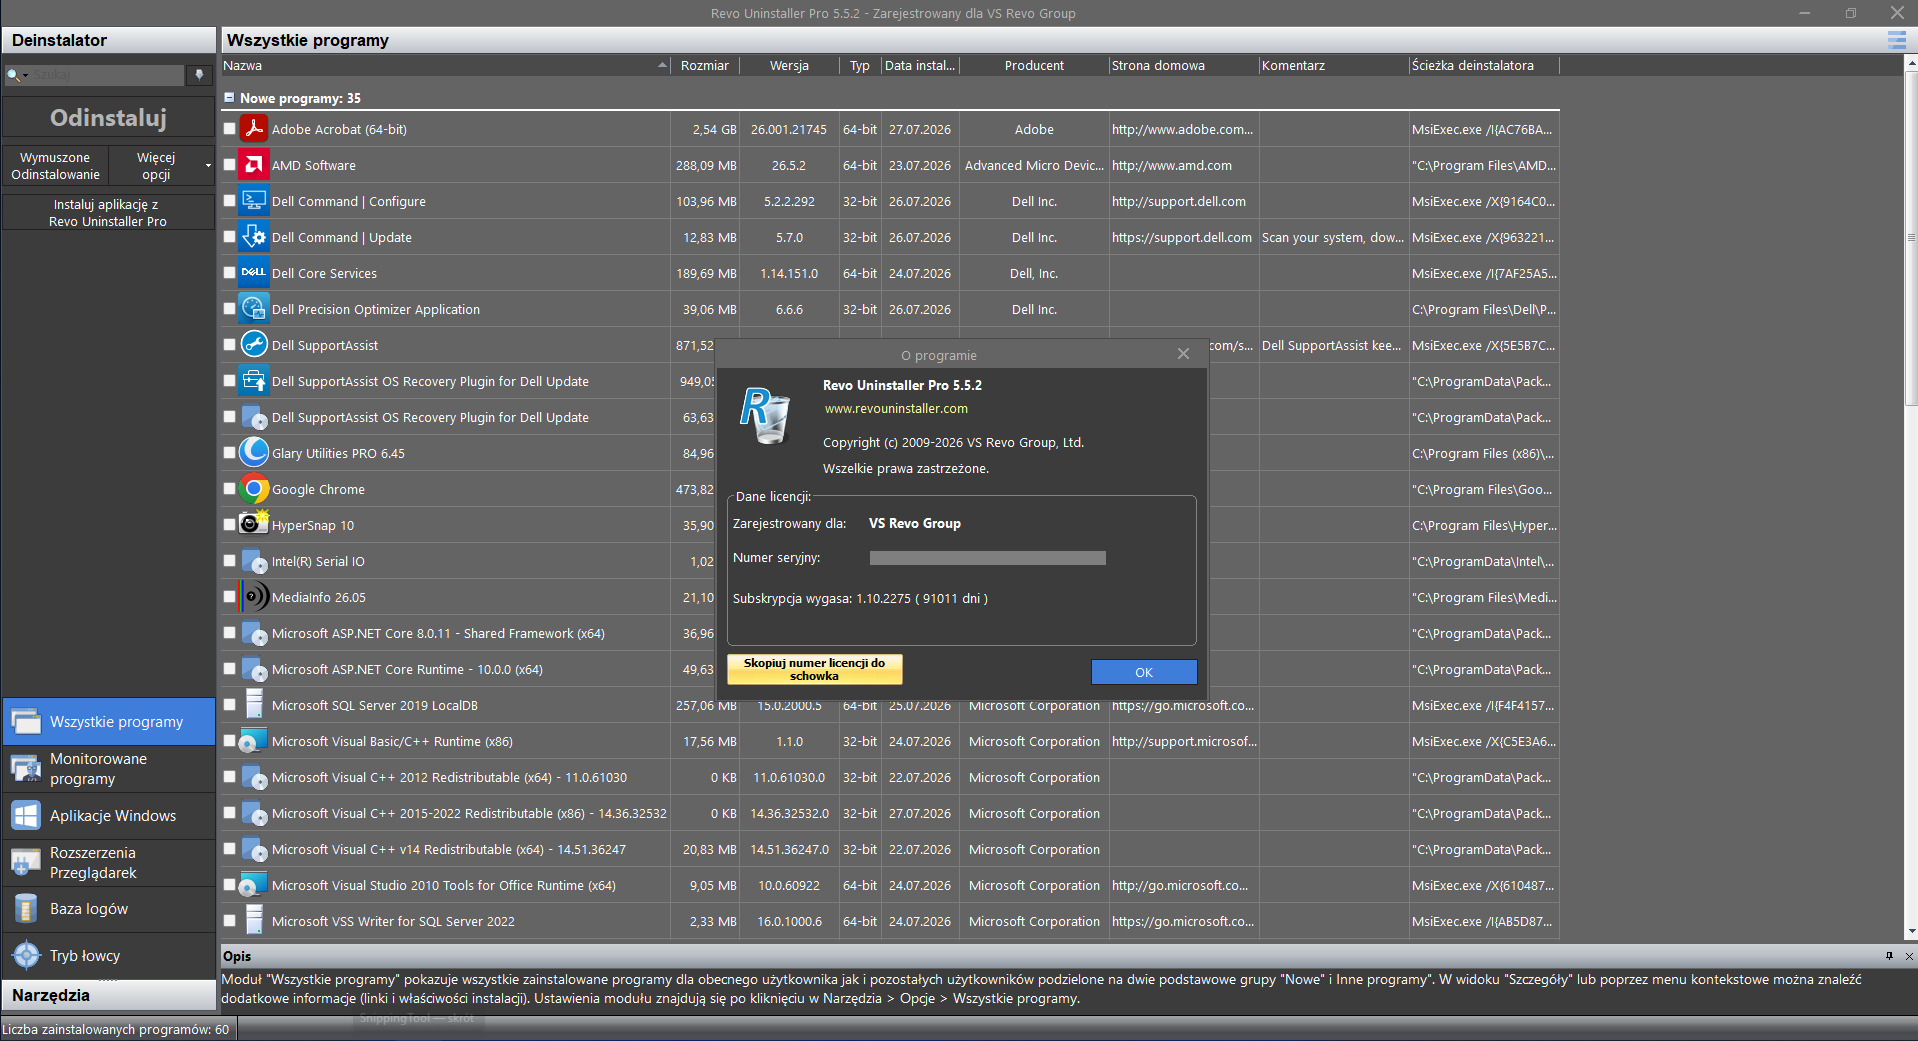Click the Szukaj search field
This screenshot has width=1918, height=1041.
coord(108,75)
